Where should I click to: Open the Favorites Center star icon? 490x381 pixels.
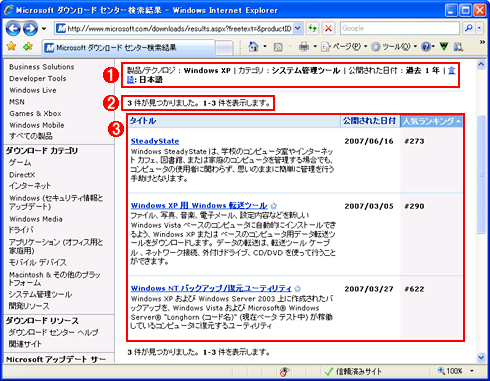(11, 46)
